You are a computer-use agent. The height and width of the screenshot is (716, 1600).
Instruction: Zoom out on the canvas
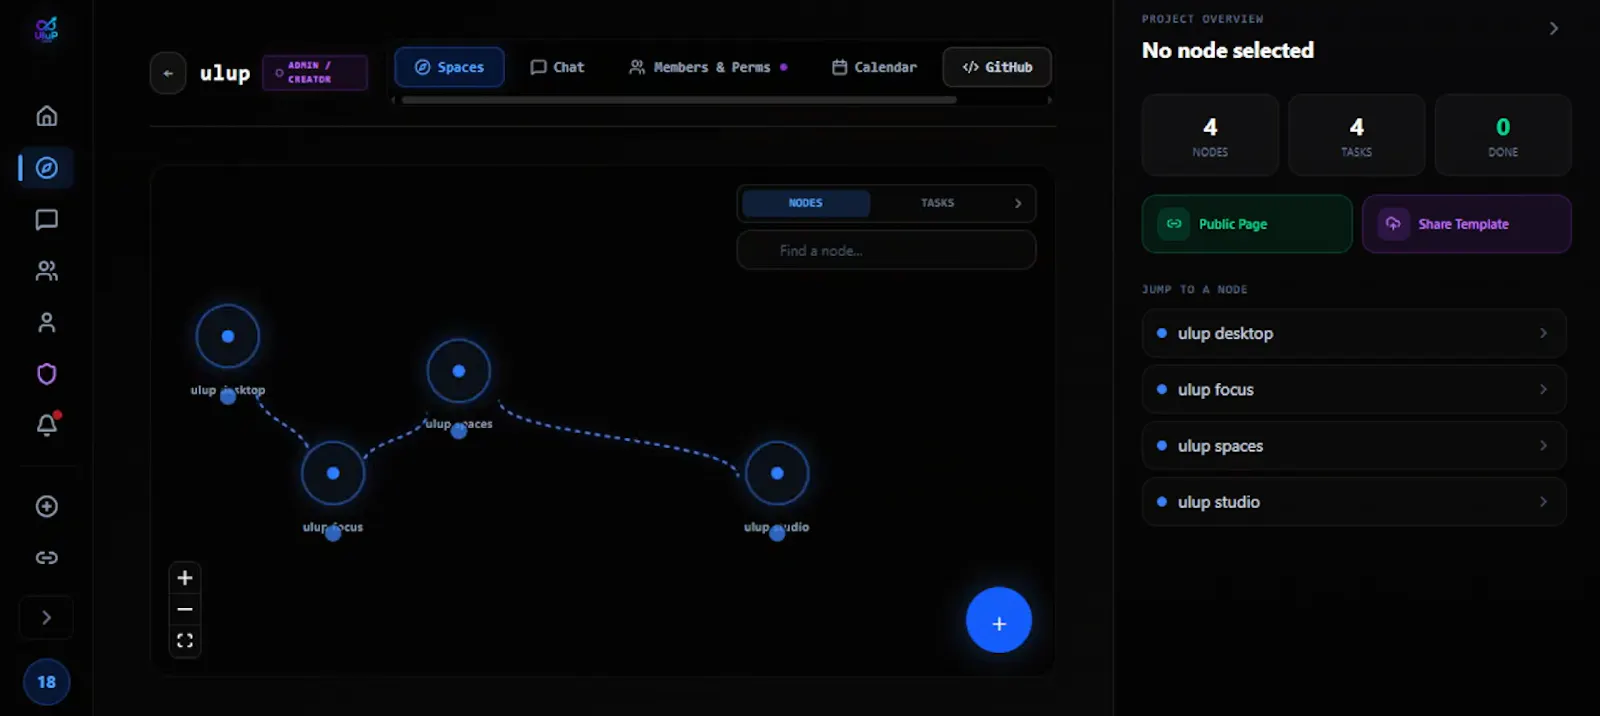185,609
